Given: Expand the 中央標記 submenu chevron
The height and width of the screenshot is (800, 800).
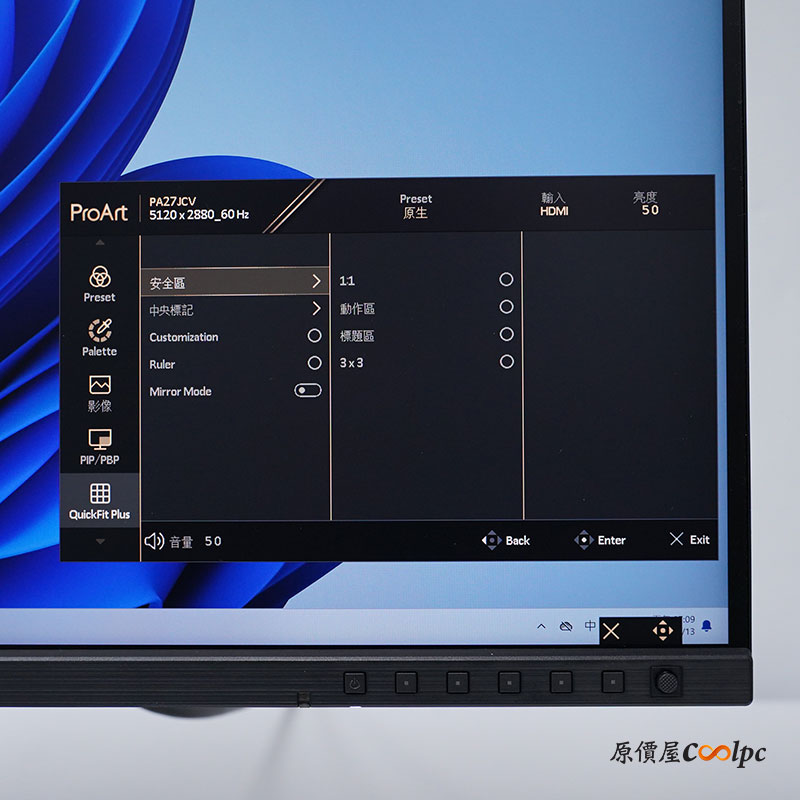Looking at the screenshot, I should (316, 308).
